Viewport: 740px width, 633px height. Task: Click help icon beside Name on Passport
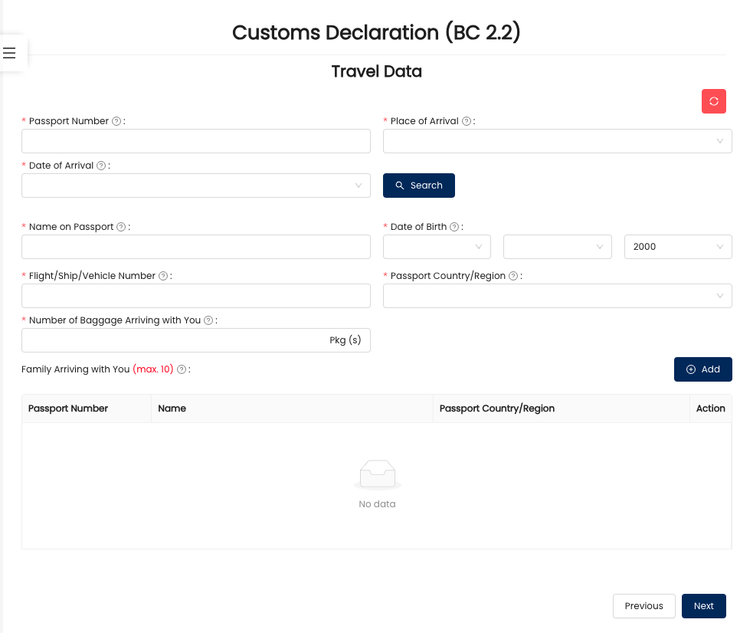pos(122,227)
